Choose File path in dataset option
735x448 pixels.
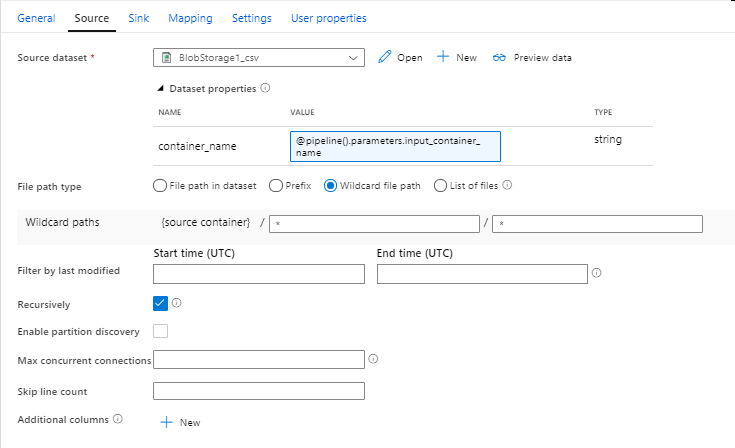[160, 185]
